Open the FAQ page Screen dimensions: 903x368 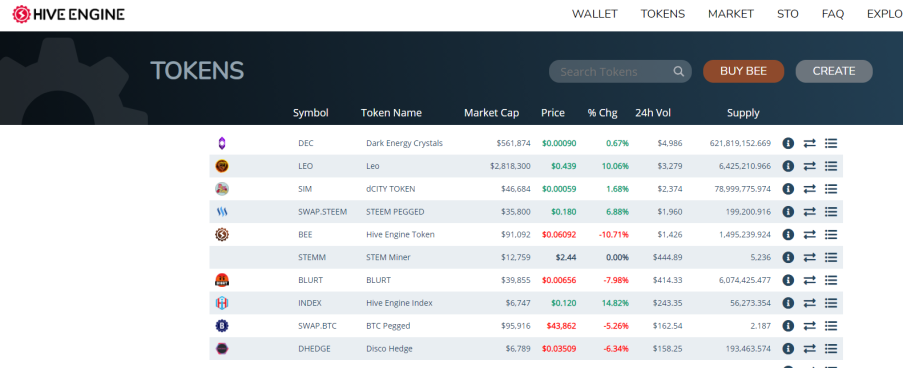(x=833, y=14)
